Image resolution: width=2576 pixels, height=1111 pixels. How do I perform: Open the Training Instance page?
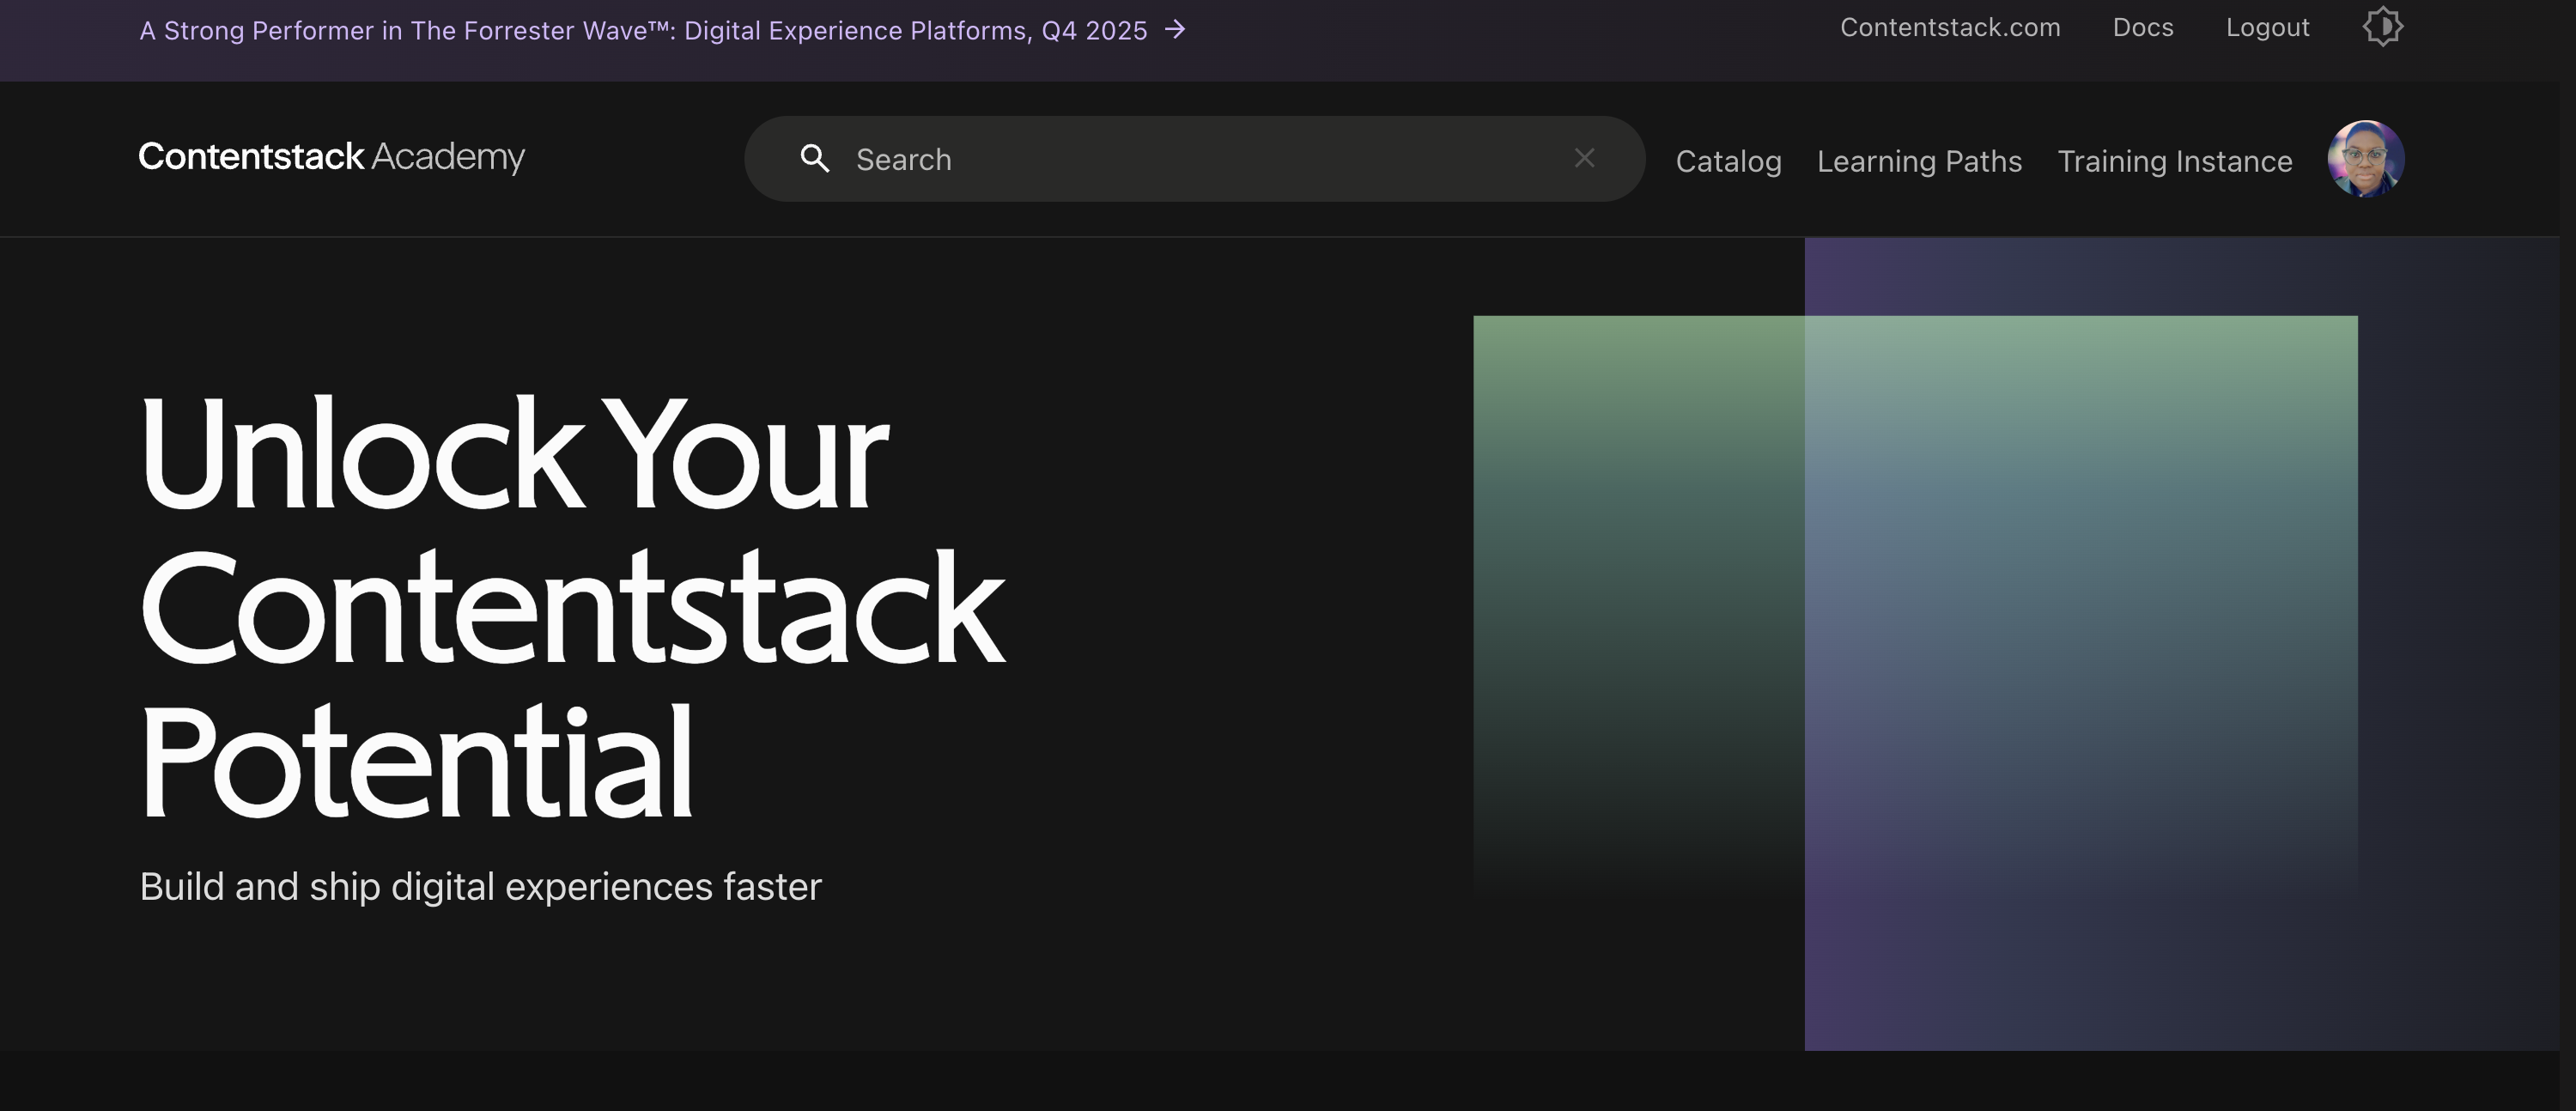click(2174, 161)
